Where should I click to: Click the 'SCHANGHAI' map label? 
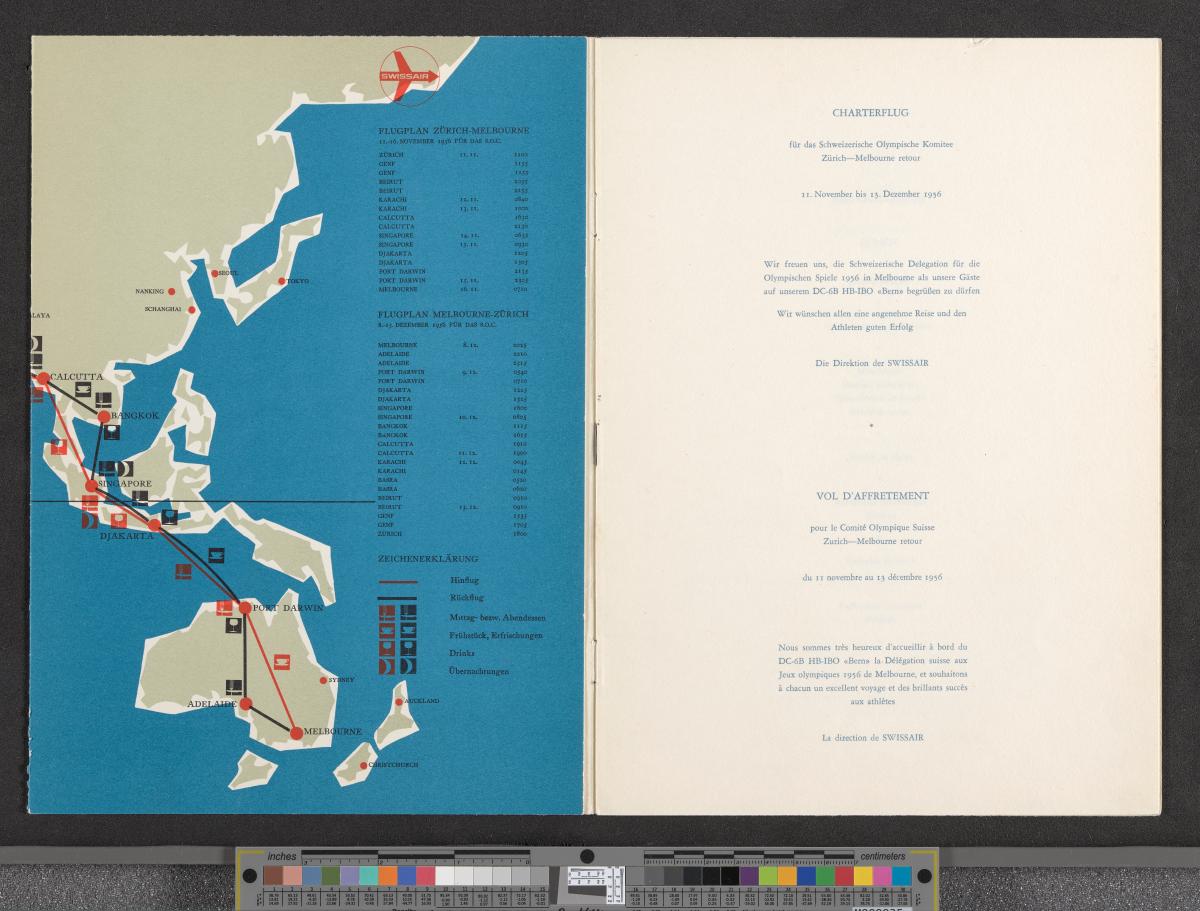pyautogui.click(x=163, y=309)
